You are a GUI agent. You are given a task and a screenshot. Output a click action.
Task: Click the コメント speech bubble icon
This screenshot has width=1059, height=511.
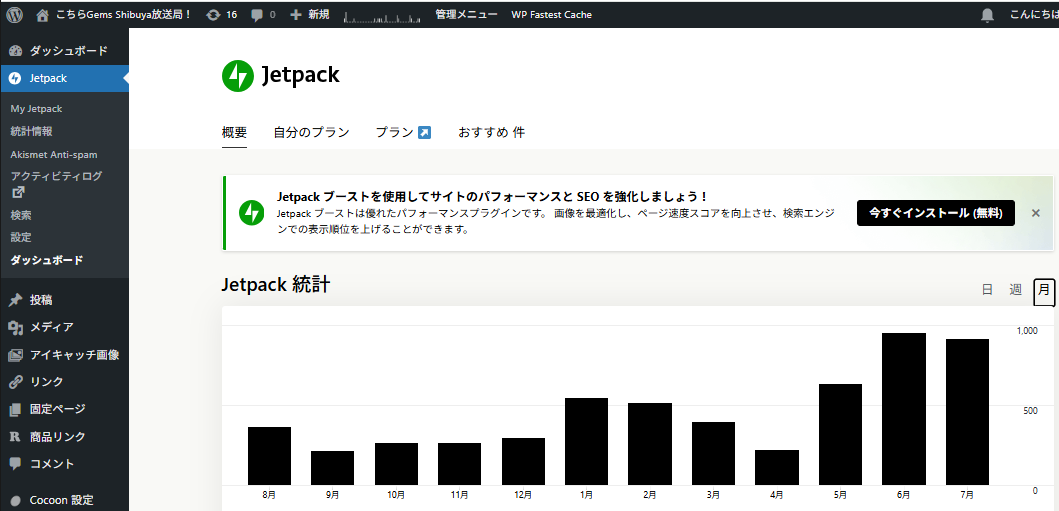(x=16, y=464)
